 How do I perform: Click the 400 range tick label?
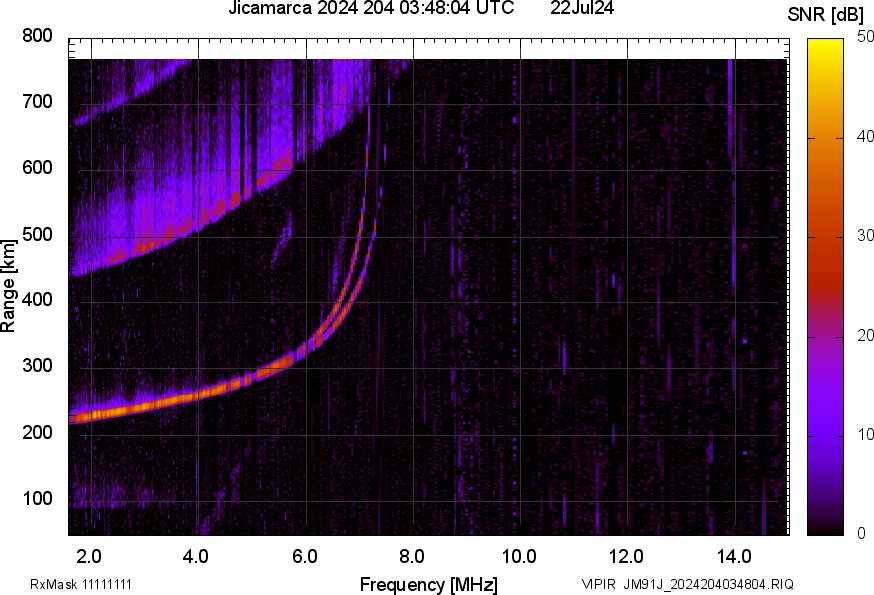37,299
